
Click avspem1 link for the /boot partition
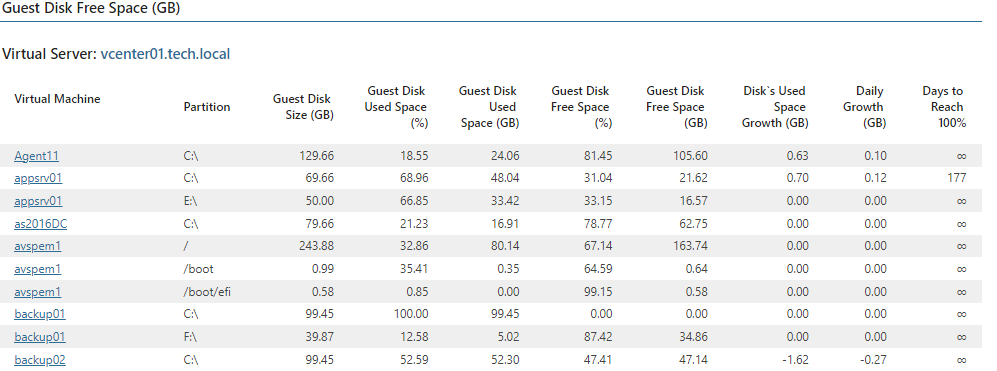[x=38, y=269]
